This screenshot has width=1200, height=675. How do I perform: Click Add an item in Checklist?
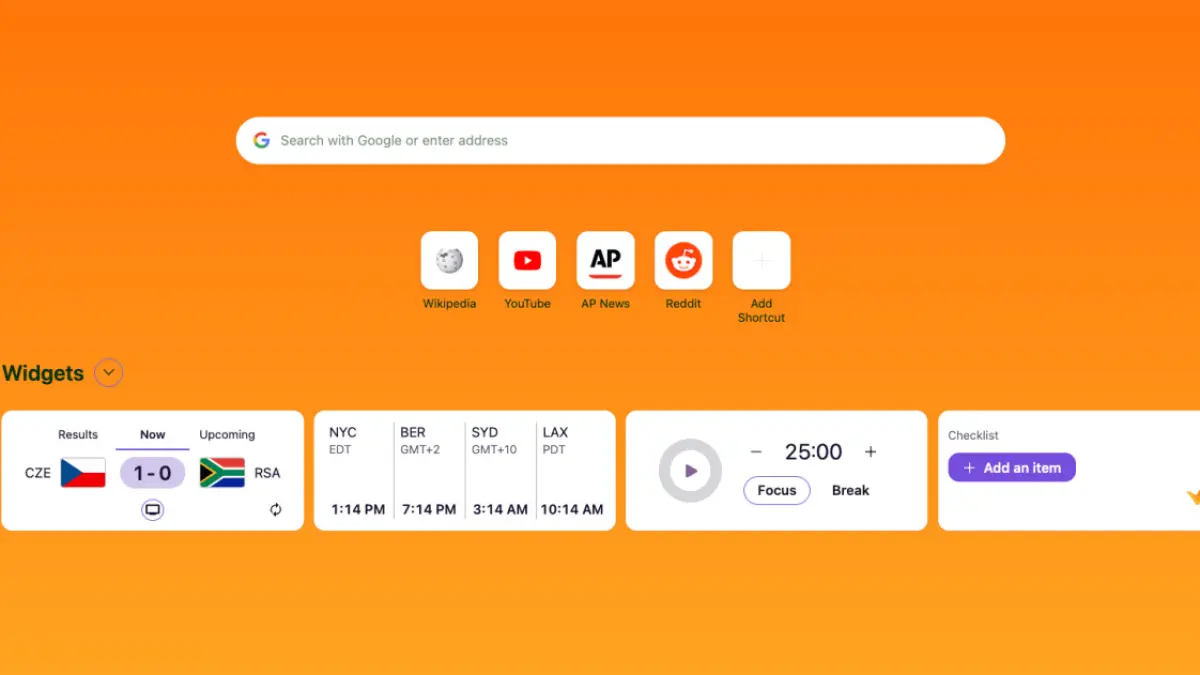1012,467
